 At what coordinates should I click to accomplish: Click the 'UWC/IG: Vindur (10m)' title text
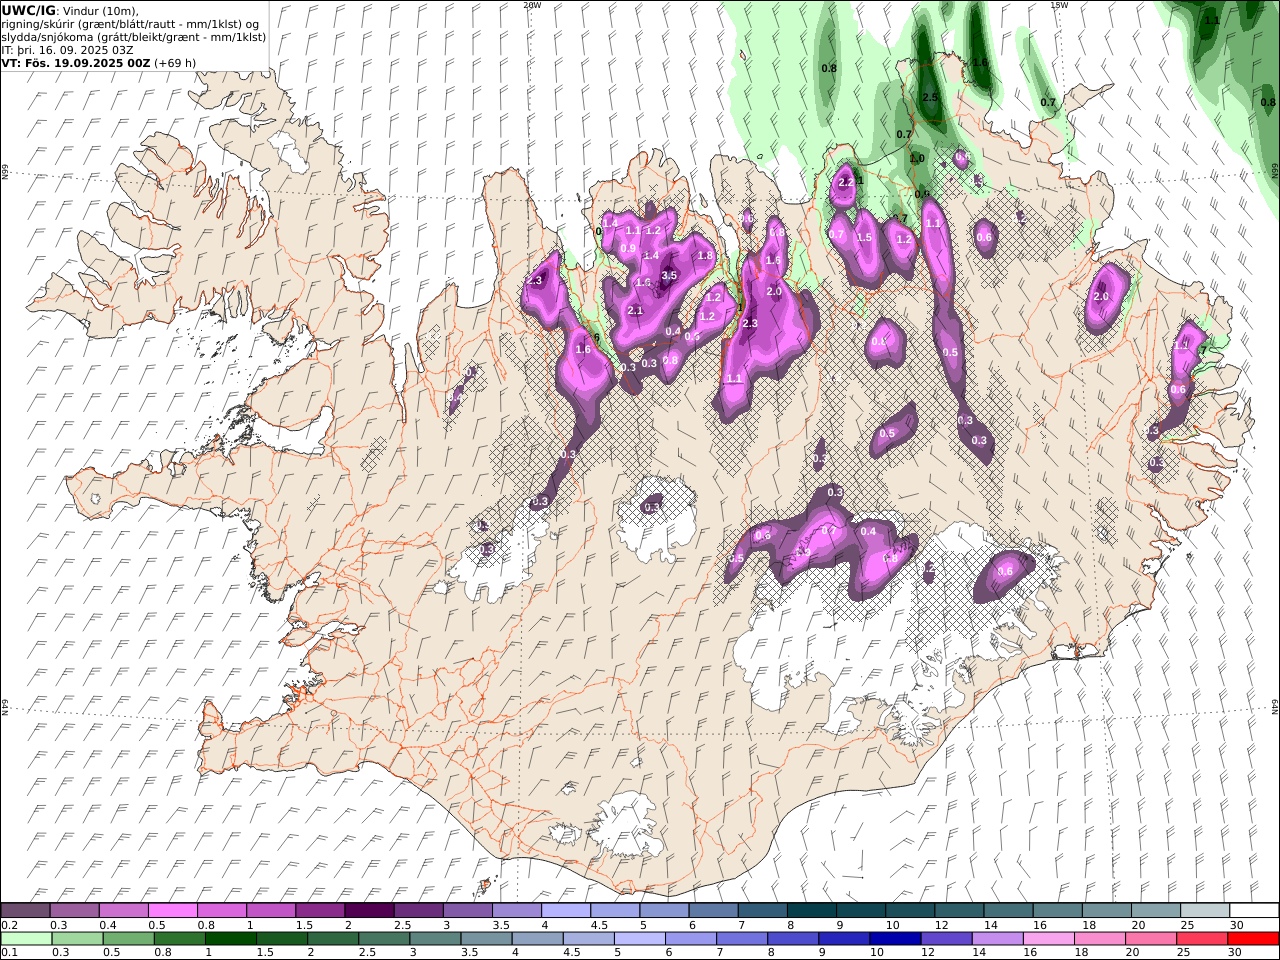[70, 10]
